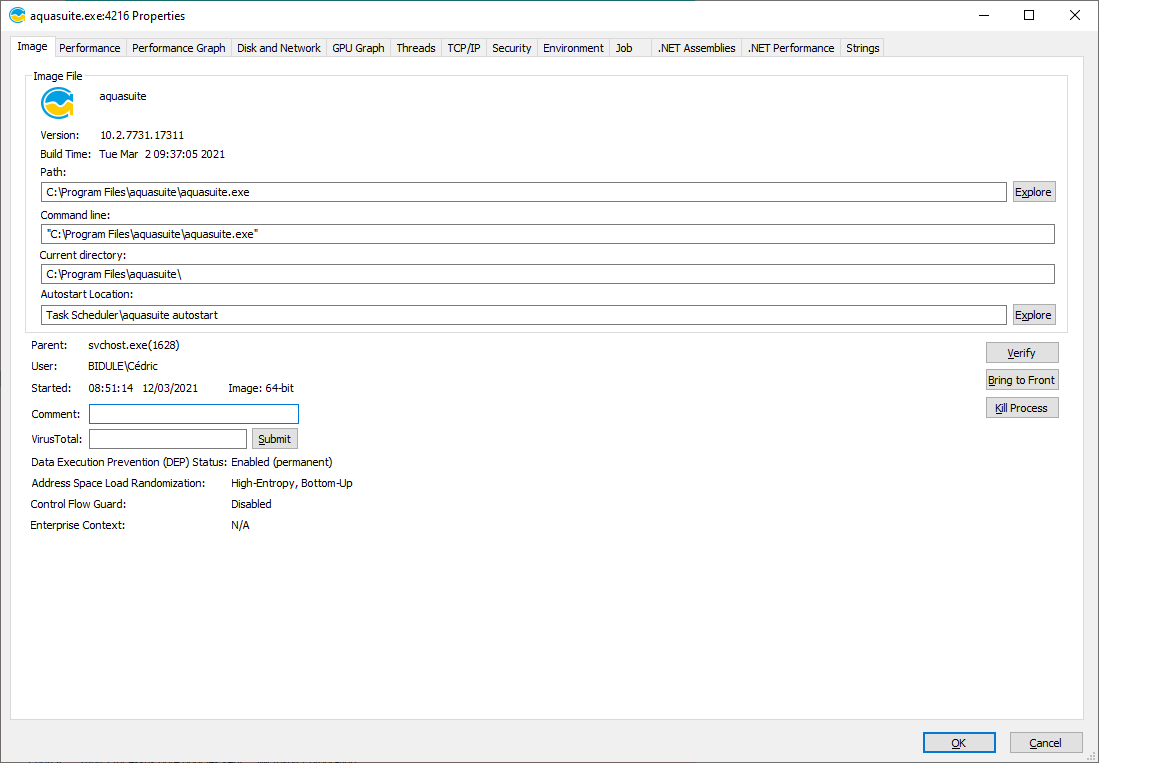1152x763 pixels.
Task: Open the Strings tab
Action: tap(862, 48)
